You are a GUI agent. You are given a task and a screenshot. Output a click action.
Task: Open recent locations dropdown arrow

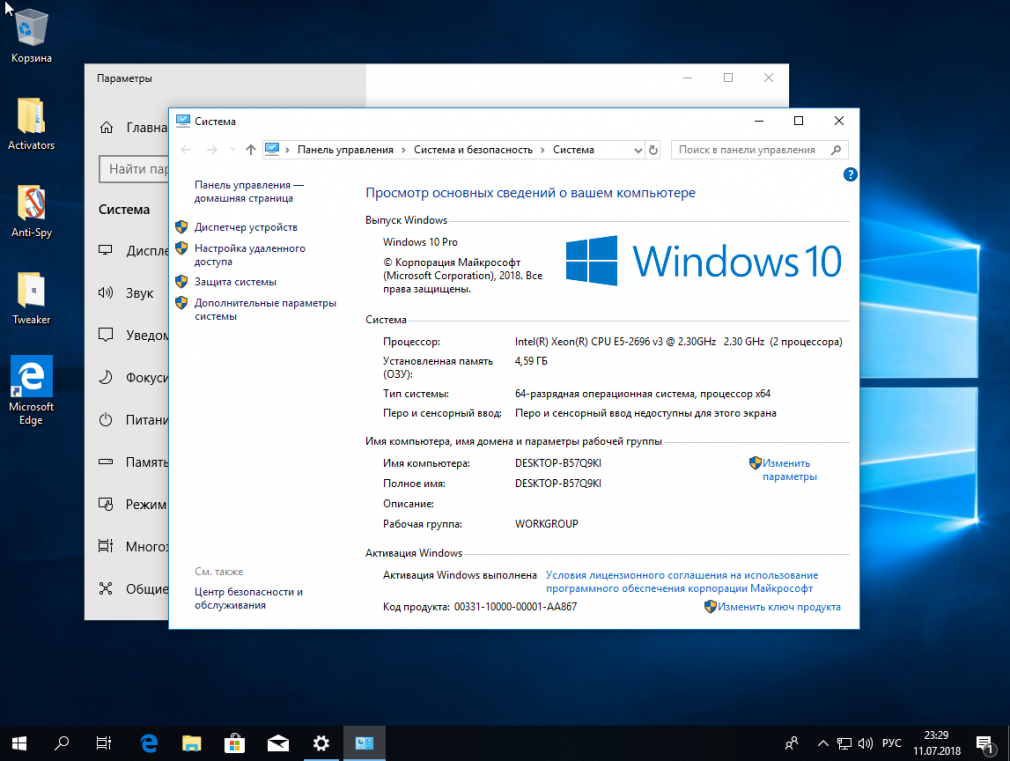233,150
